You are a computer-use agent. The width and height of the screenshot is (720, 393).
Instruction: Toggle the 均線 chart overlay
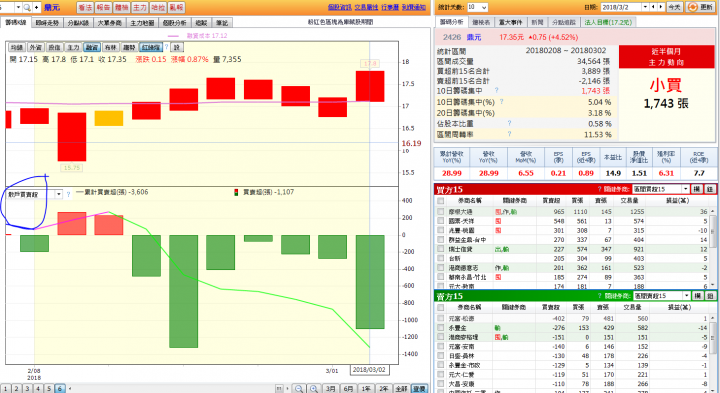pos(17,47)
